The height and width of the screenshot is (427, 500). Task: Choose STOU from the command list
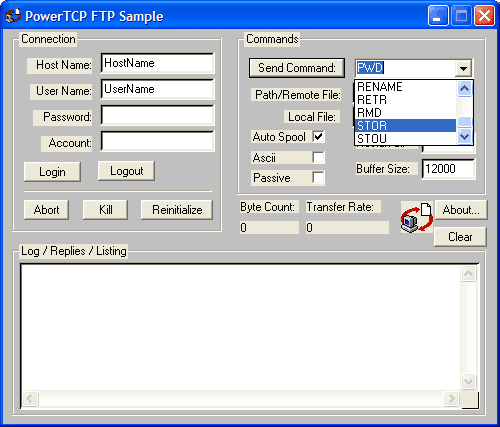pyautogui.click(x=405, y=138)
